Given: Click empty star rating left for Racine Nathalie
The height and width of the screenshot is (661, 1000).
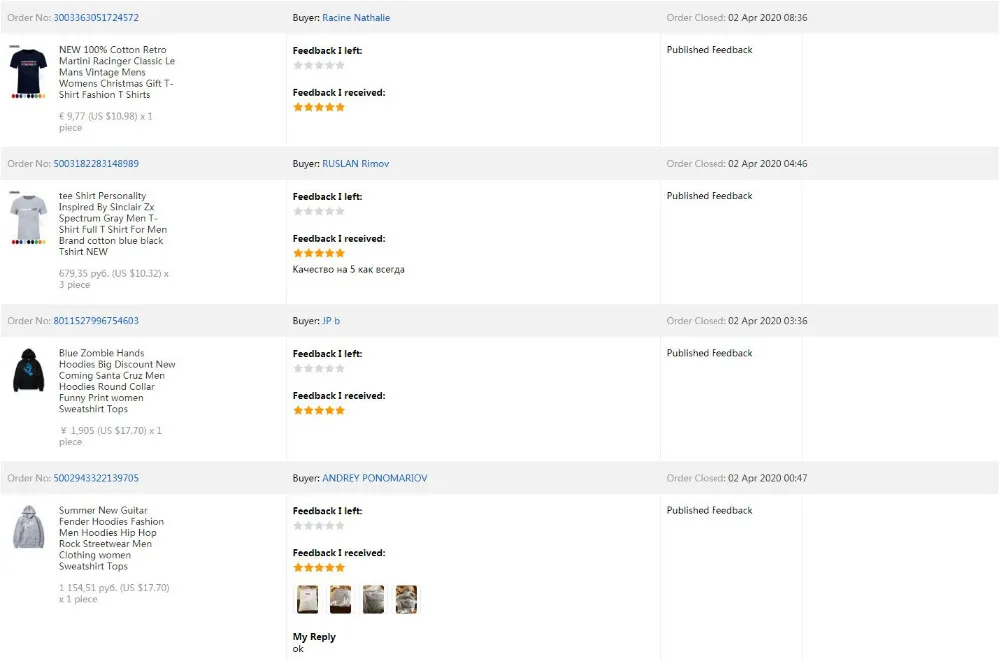Looking at the screenshot, I should pos(318,65).
